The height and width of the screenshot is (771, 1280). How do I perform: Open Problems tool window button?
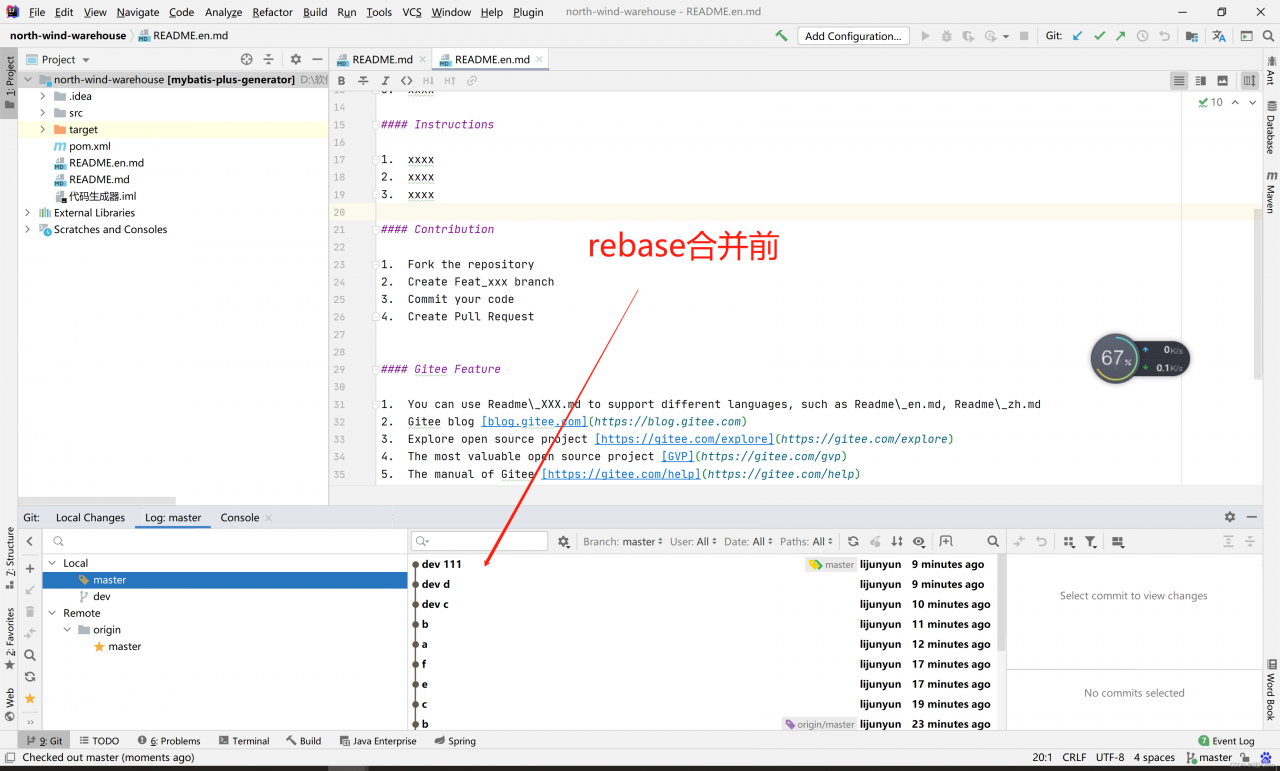pyautogui.click(x=169, y=741)
